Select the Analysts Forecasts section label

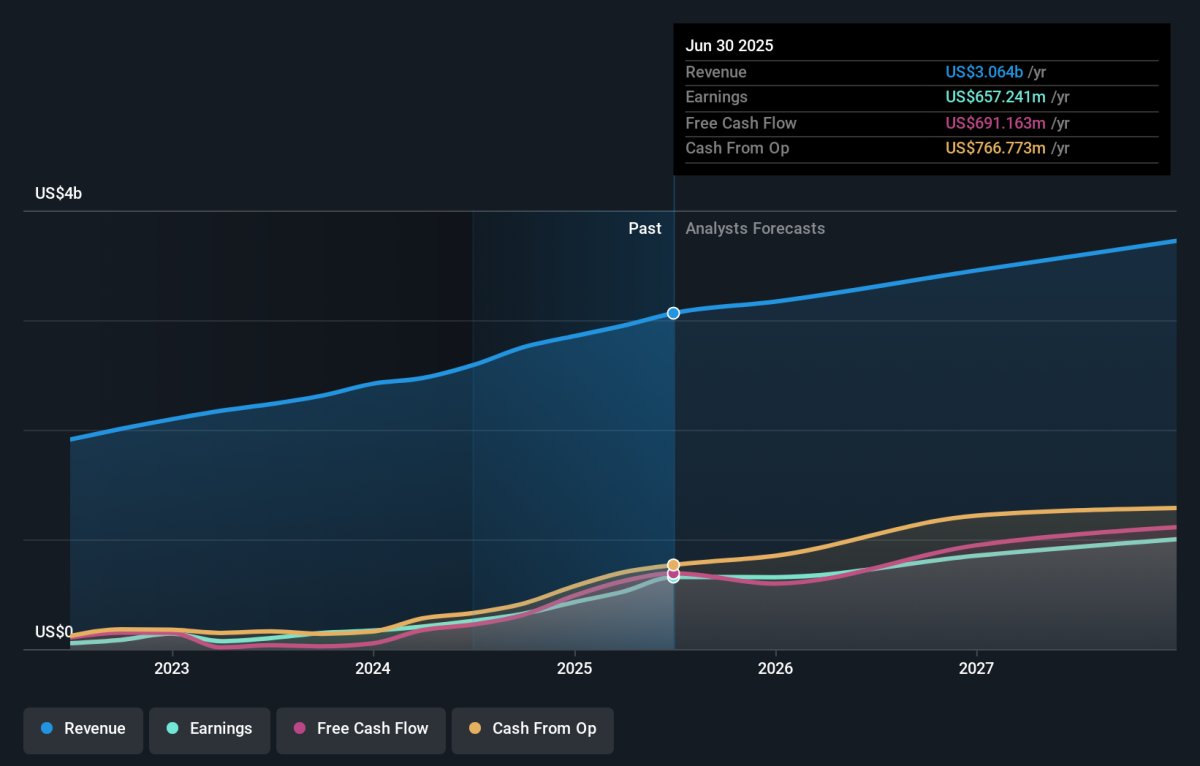[x=755, y=228]
